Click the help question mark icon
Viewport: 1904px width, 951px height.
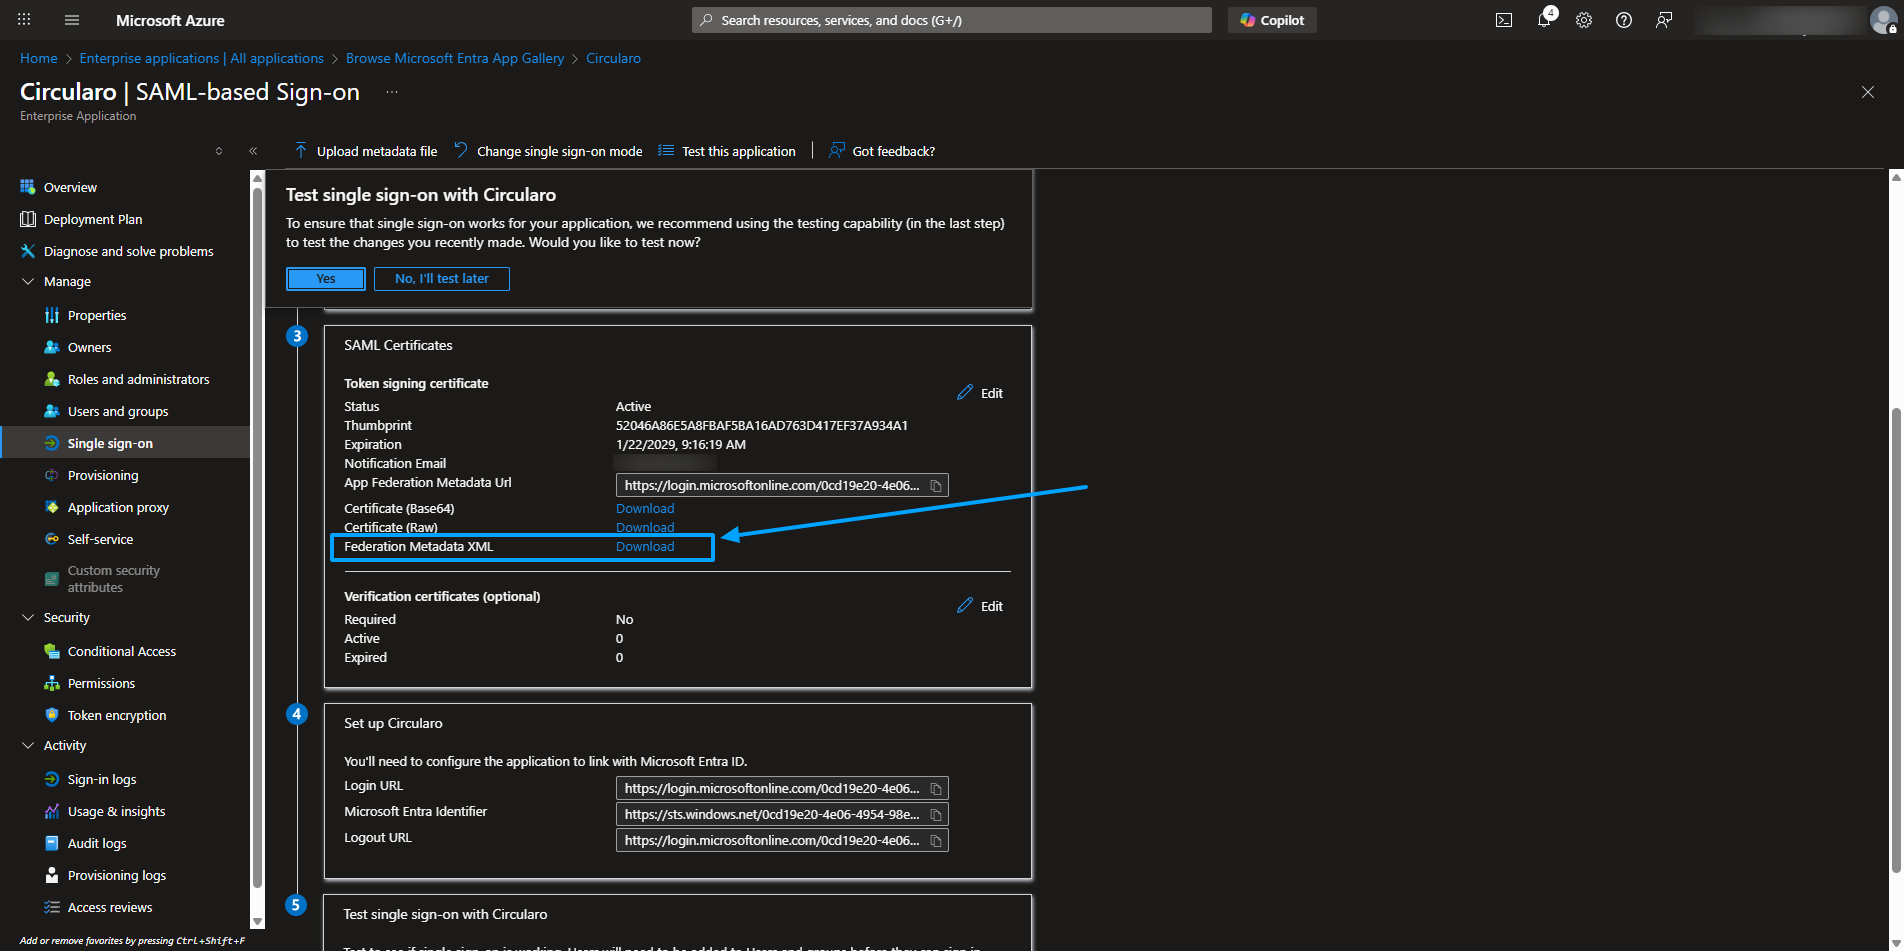(x=1624, y=20)
